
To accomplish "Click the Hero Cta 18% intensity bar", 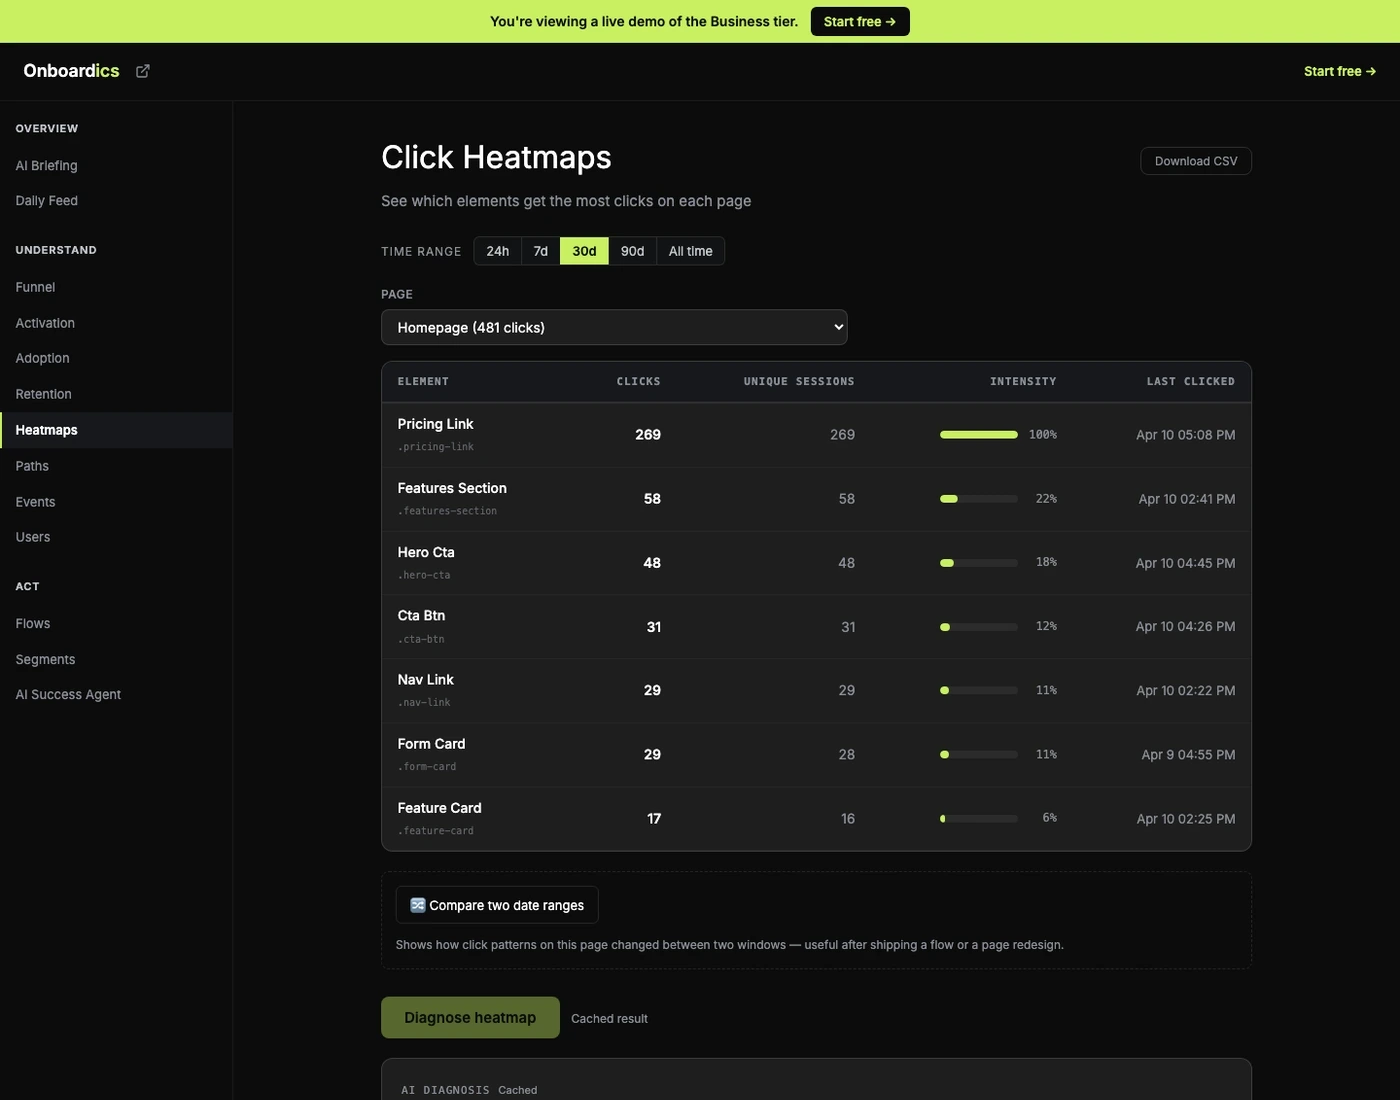I will (x=979, y=563).
